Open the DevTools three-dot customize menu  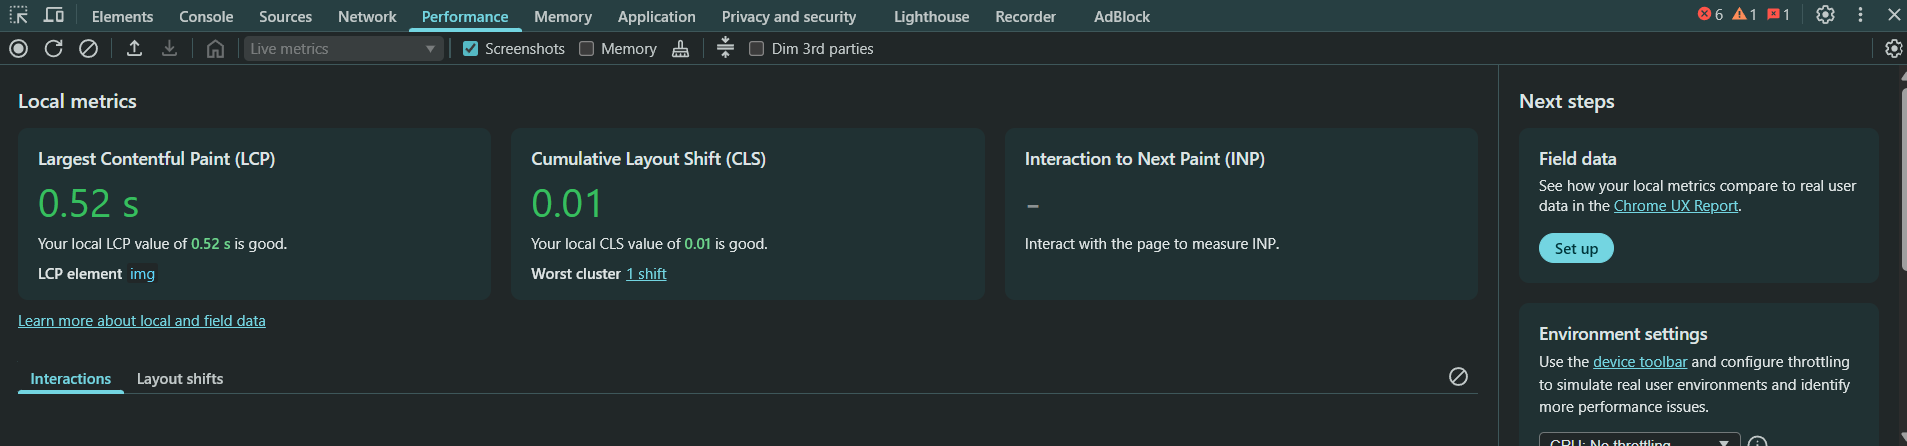(1860, 15)
